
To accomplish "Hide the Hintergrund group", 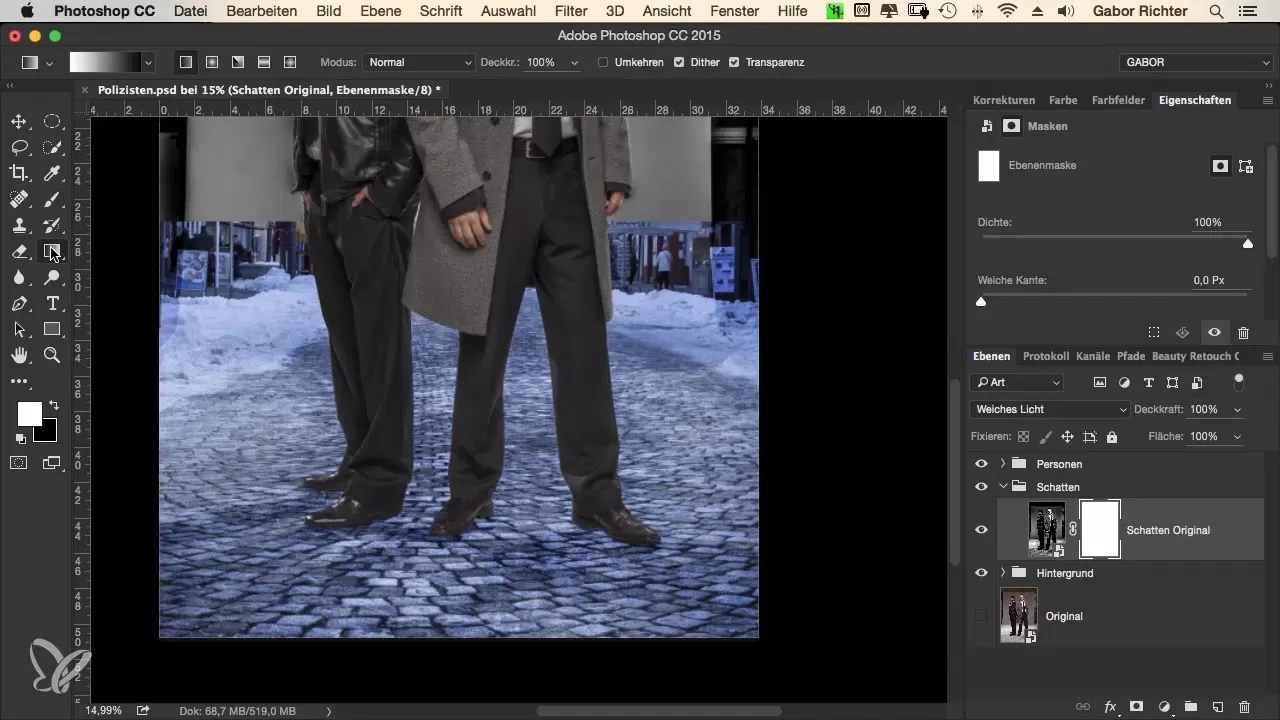I will coord(981,573).
